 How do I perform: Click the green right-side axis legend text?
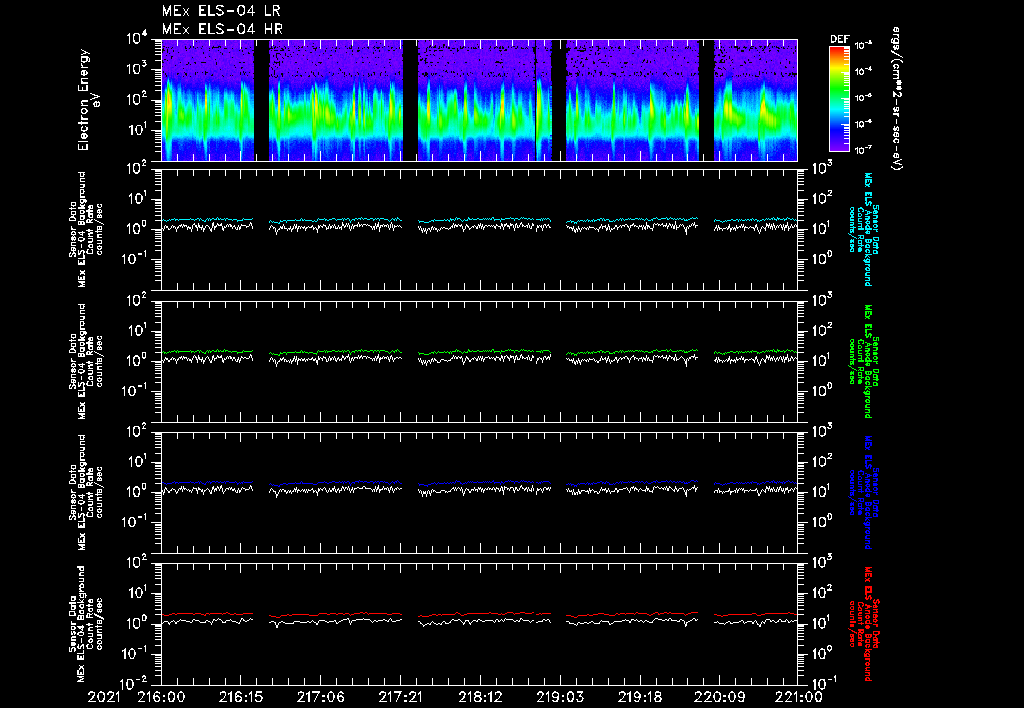(864, 361)
